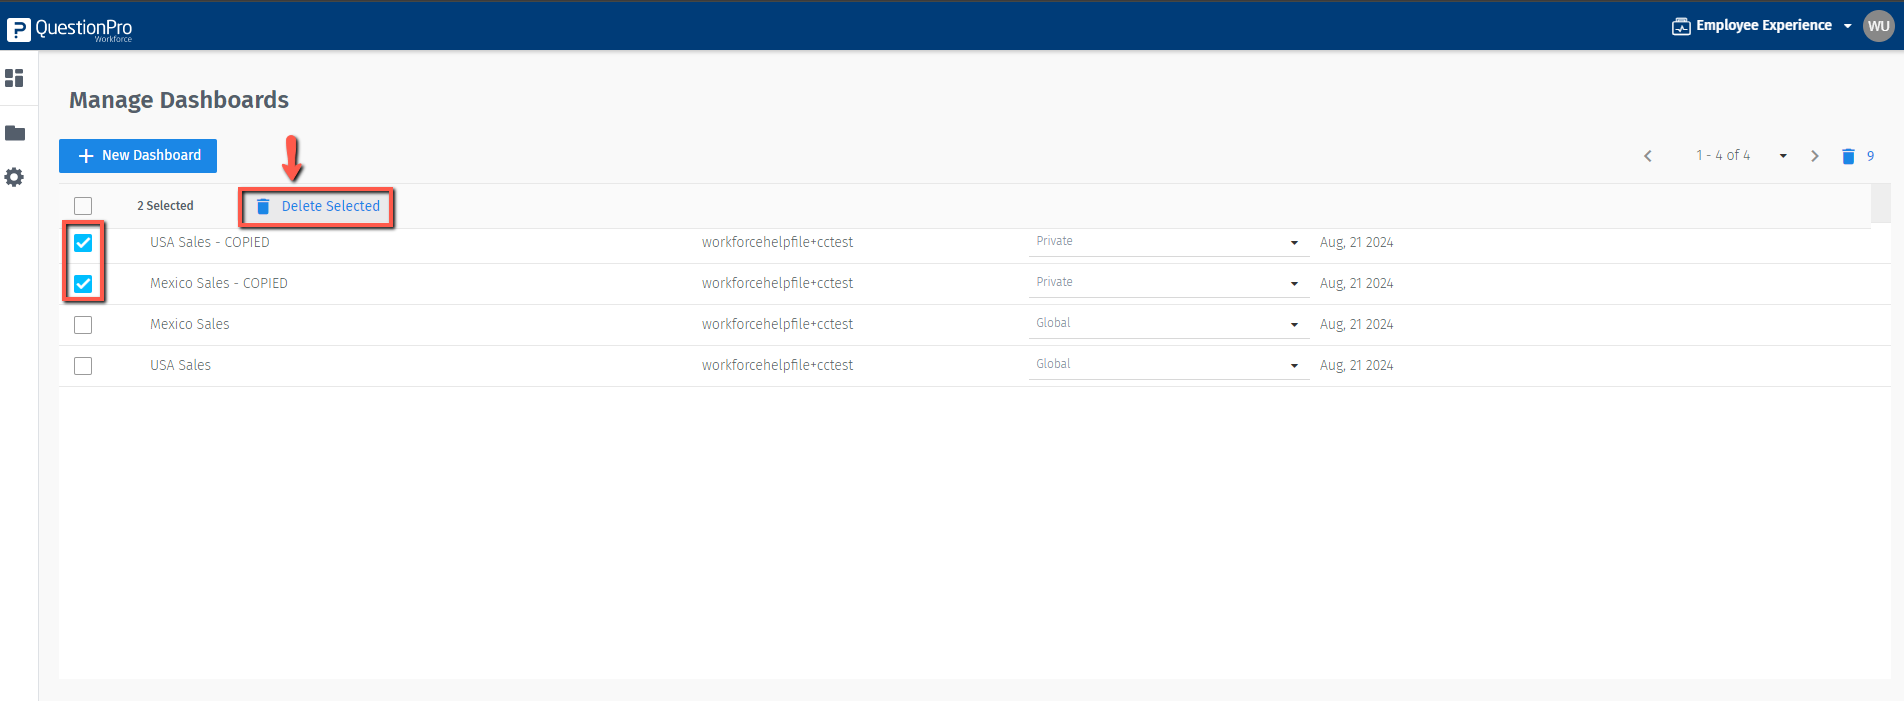This screenshot has height=701, width=1904.
Task: Click the WU user avatar
Action: pos(1879,26)
